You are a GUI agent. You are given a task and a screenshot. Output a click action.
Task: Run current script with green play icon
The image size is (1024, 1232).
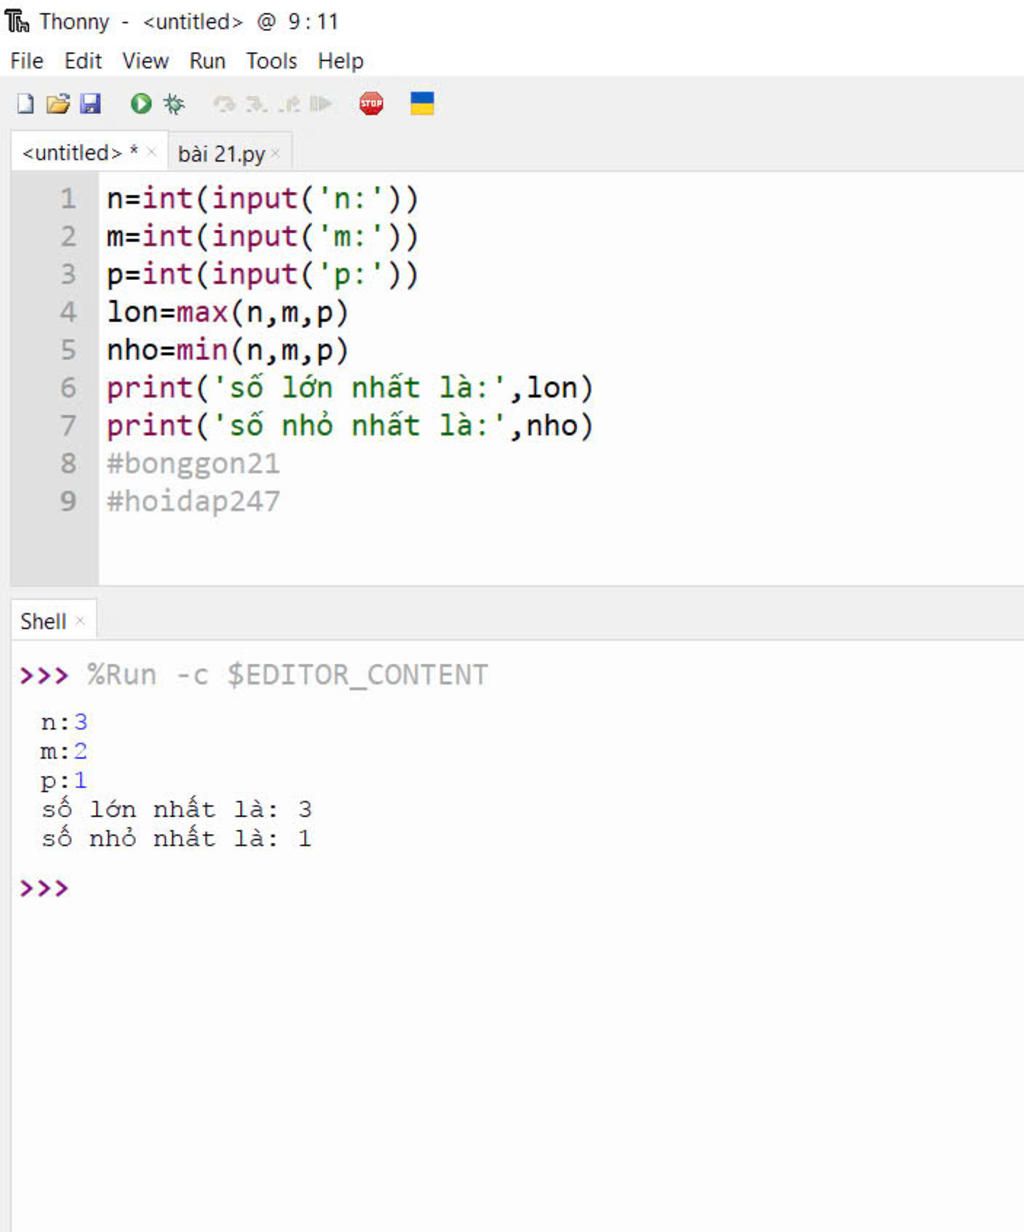click(141, 103)
